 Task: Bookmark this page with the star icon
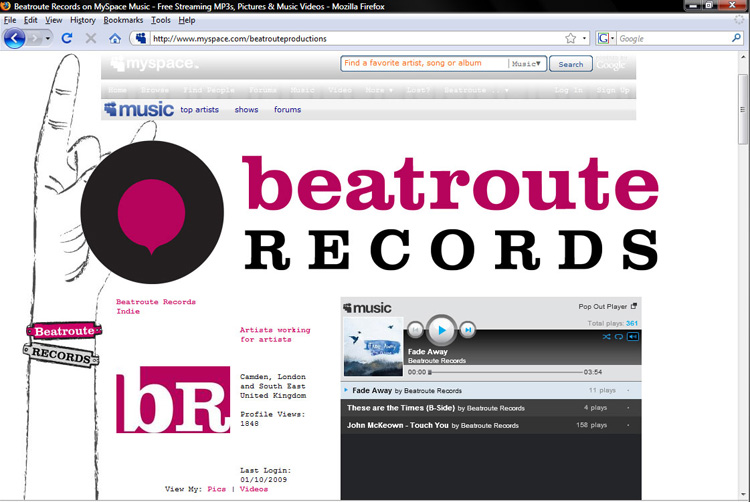point(571,38)
